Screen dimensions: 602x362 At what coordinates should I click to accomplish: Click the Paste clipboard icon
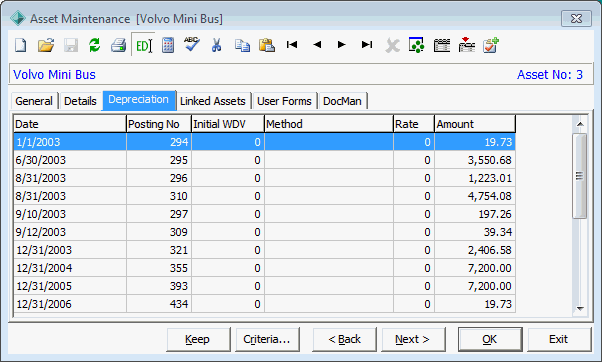[x=267, y=45]
